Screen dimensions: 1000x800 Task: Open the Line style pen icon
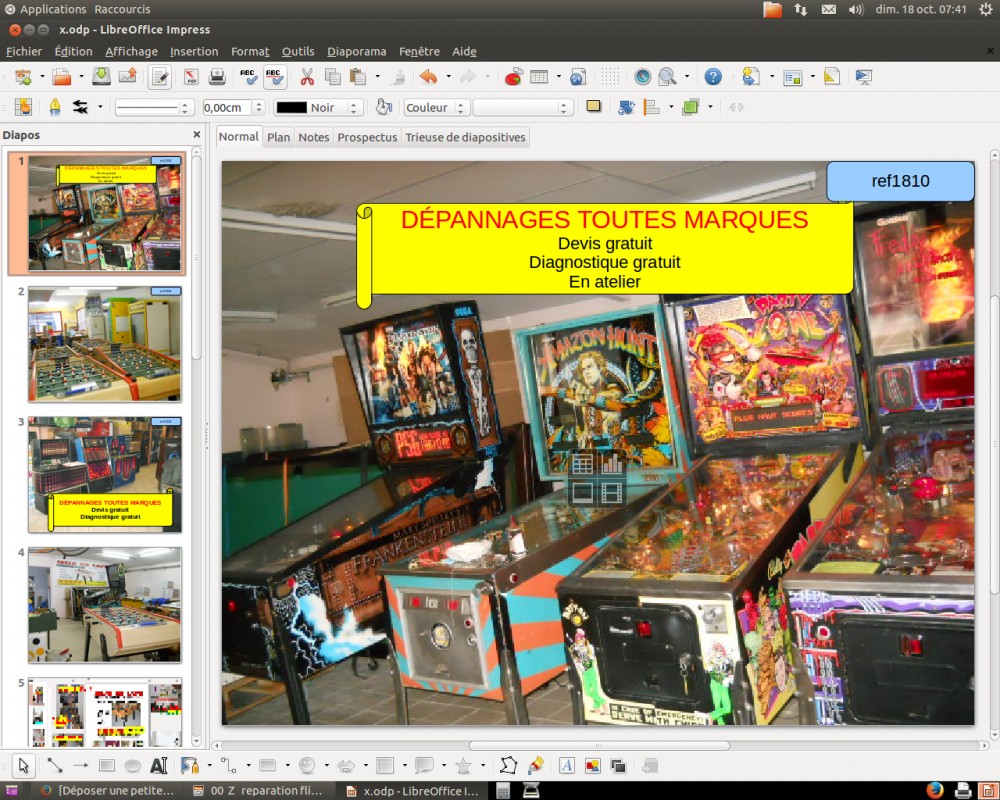(x=54, y=107)
